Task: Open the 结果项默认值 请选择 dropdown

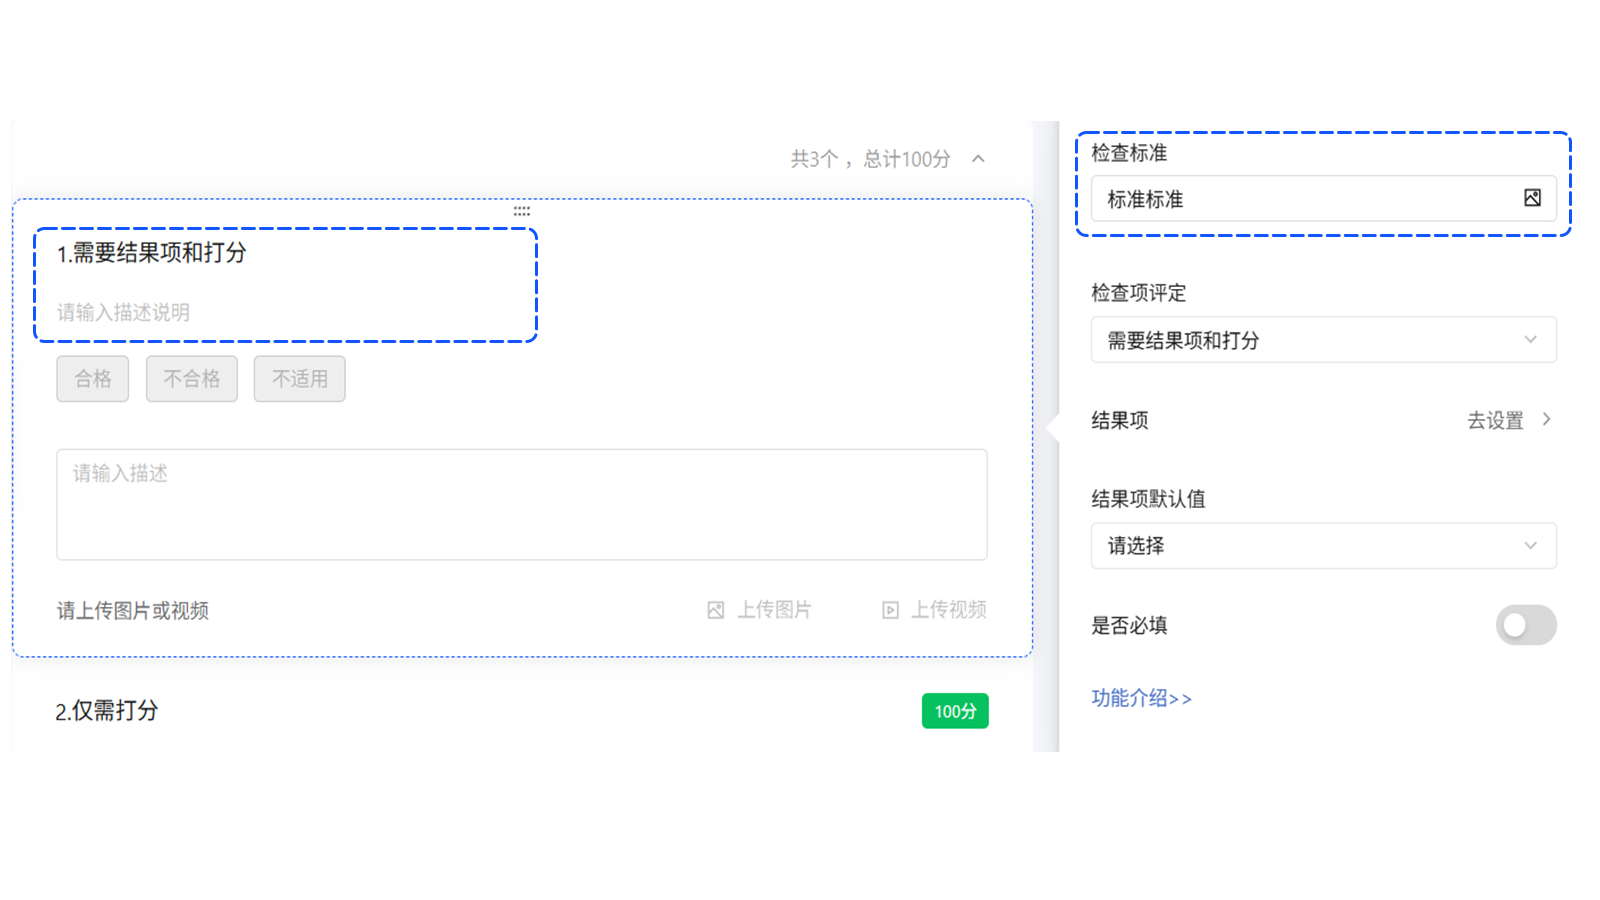Action: 1322,546
